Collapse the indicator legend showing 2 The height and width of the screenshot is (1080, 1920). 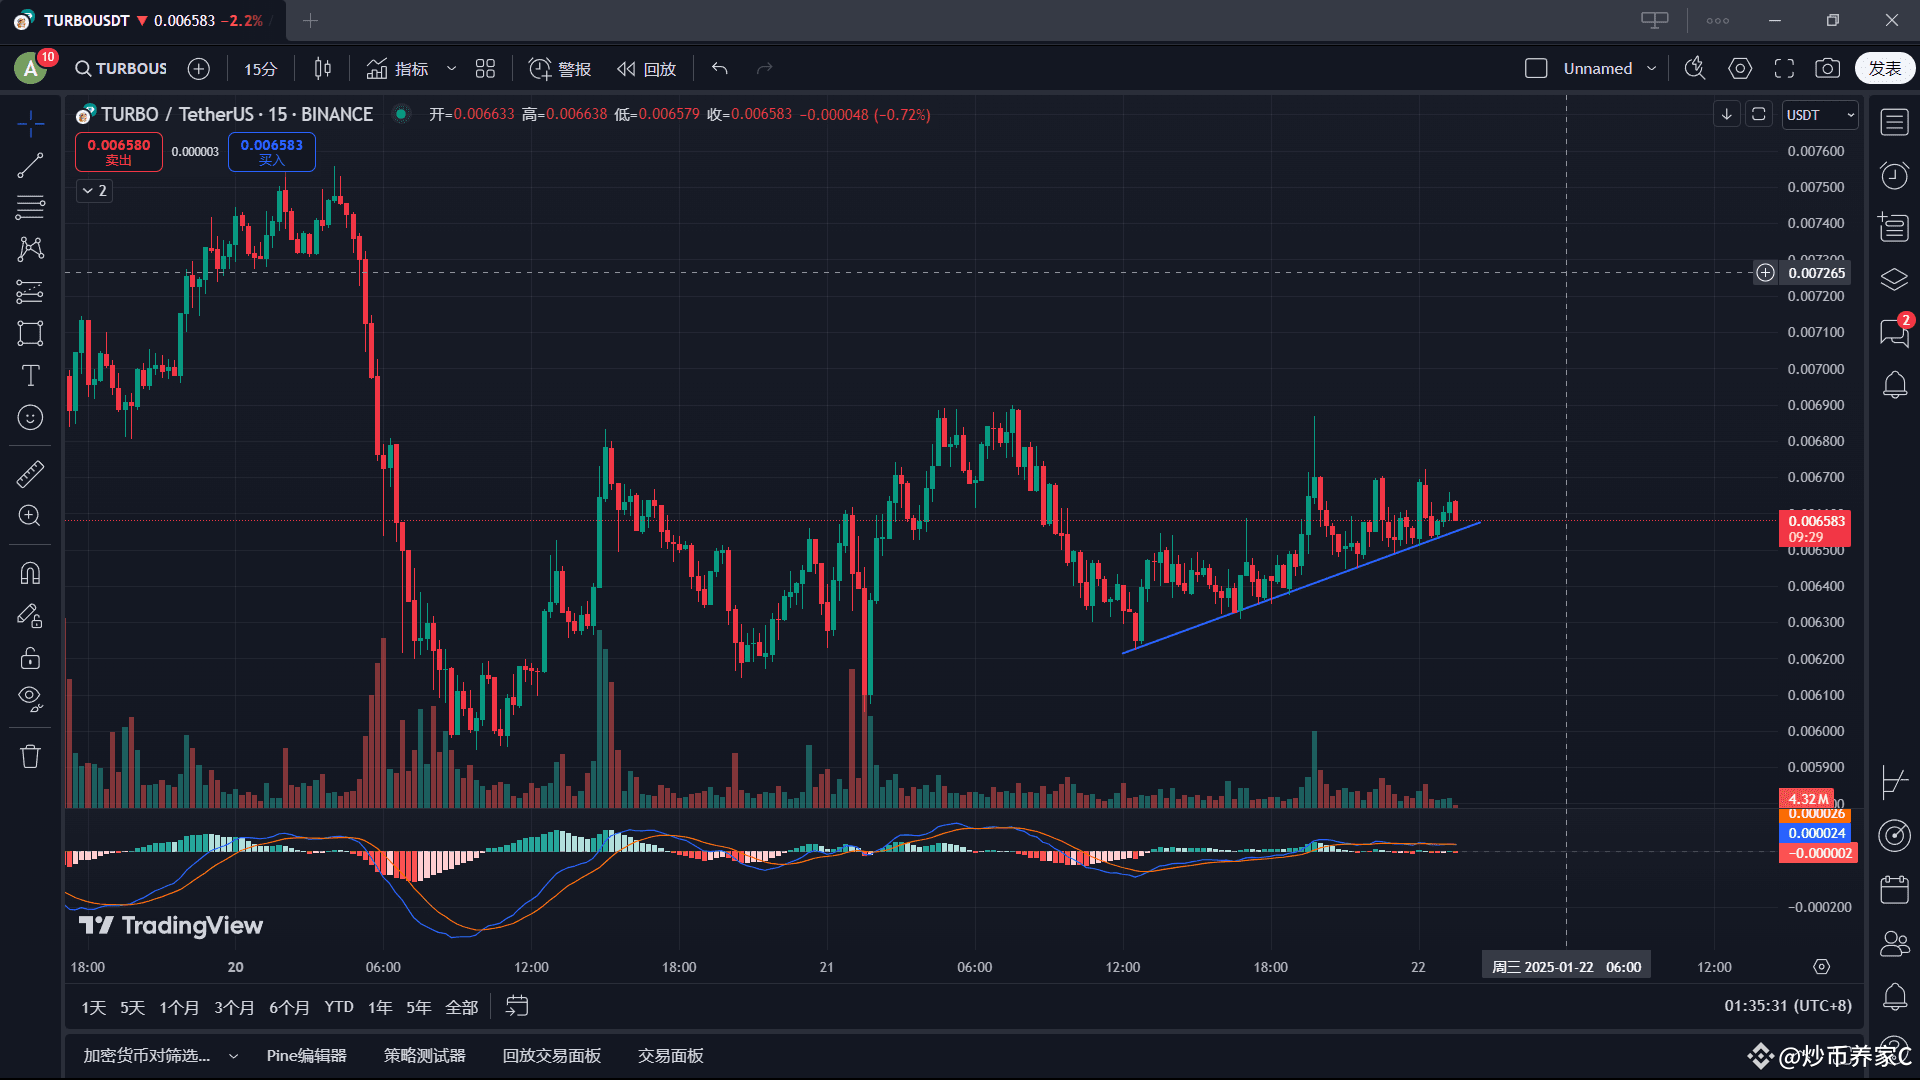[x=94, y=191]
